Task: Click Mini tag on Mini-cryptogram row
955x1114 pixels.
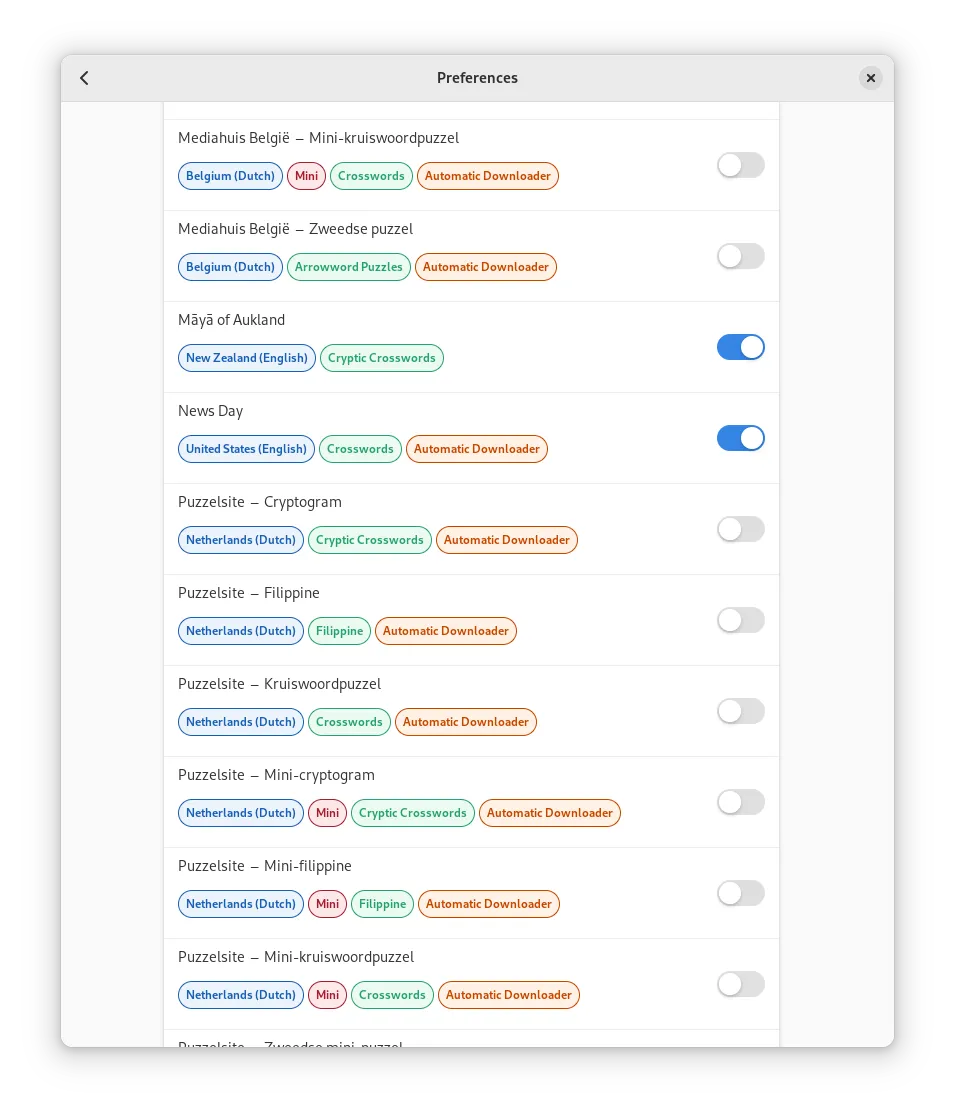Action: [x=327, y=813]
